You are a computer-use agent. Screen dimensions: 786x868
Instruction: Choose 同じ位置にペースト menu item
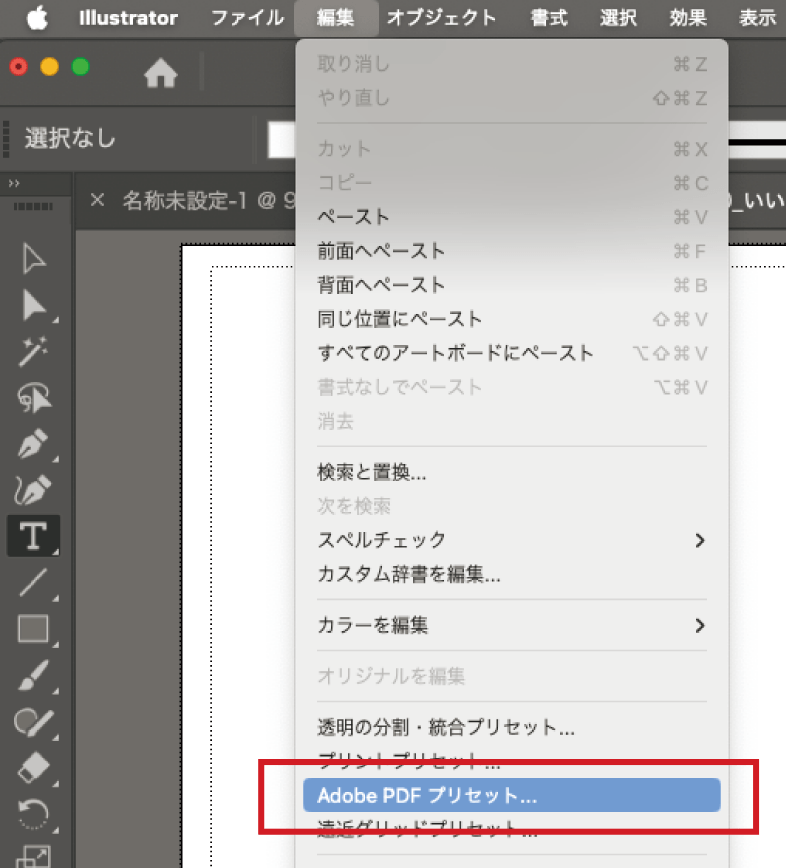point(512,319)
